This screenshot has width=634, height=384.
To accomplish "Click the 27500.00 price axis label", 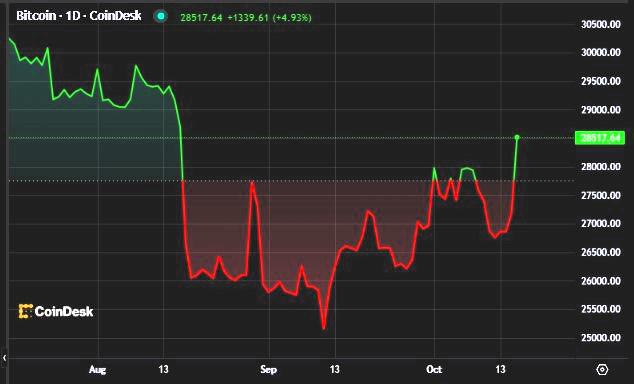I will coord(600,195).
